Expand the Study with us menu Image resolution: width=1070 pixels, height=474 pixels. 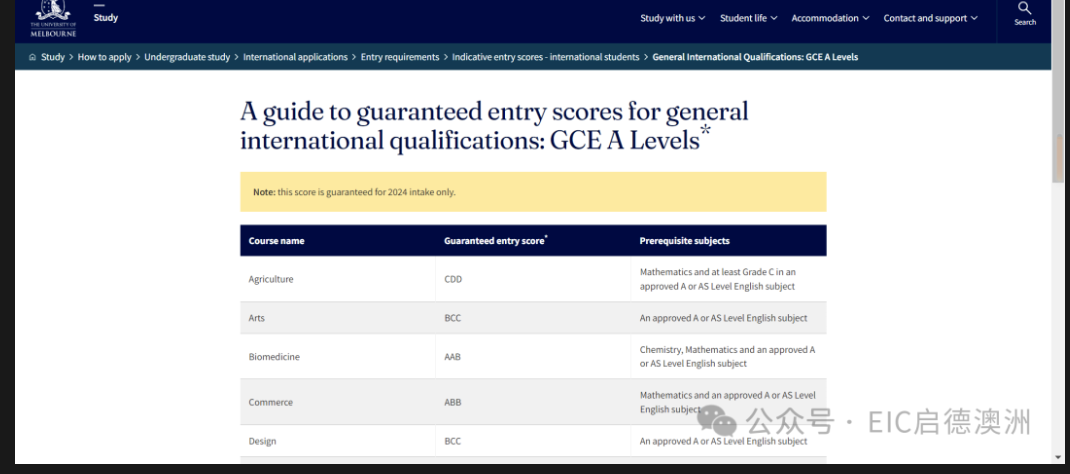coord(672,18)
